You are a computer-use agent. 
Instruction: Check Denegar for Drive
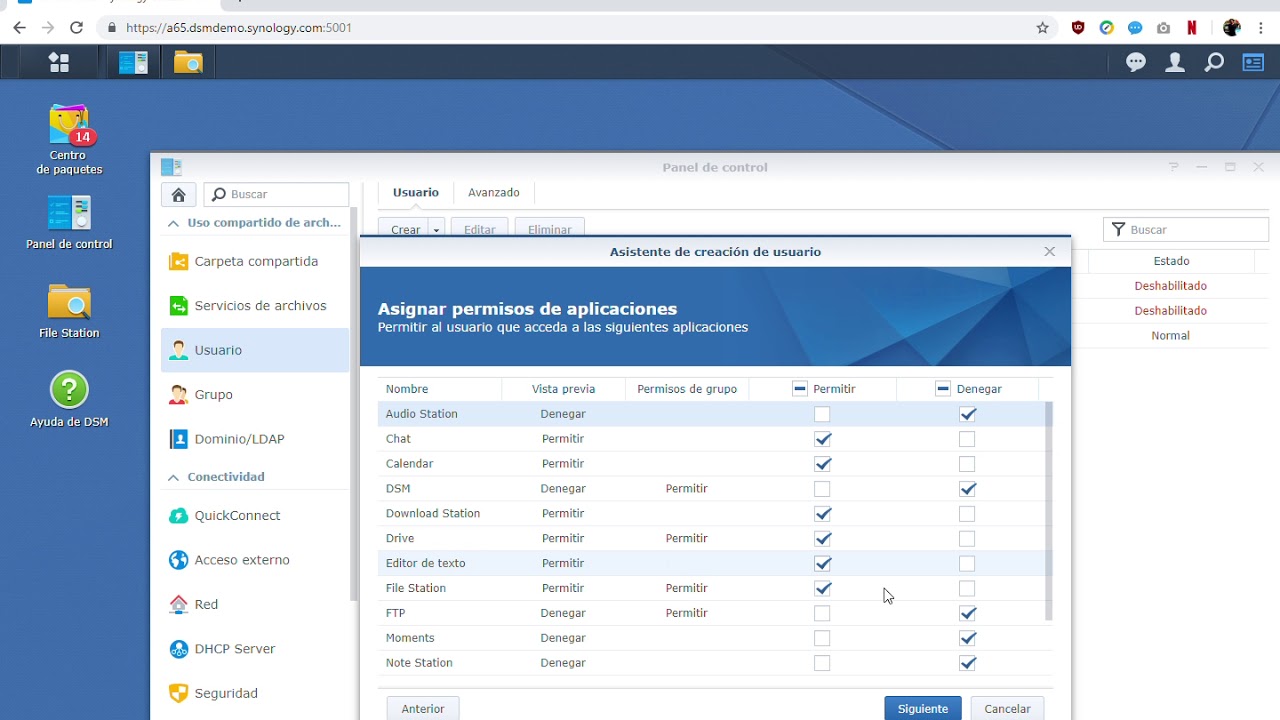tap(967, 538)
